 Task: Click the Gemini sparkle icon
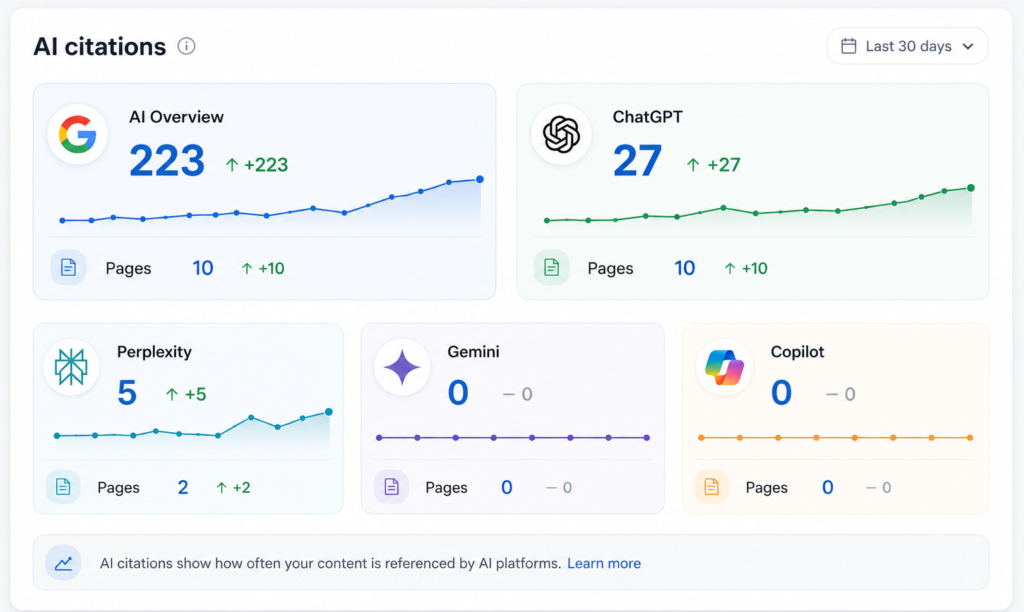click(x=402, y=366)
